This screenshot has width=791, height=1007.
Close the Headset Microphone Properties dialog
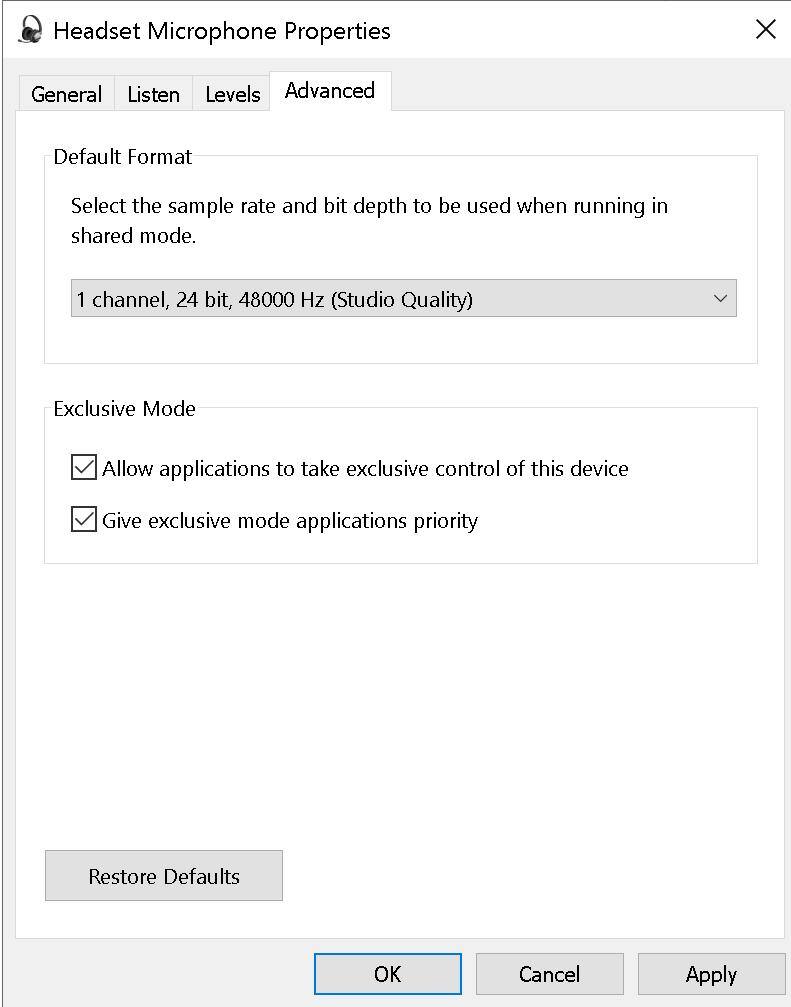765,30
